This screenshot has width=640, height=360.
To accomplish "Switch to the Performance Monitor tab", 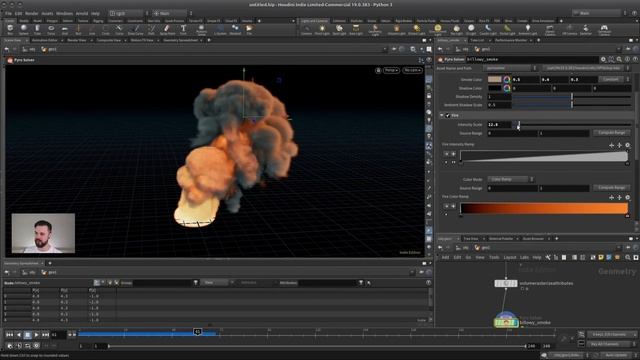I will 511,40.
